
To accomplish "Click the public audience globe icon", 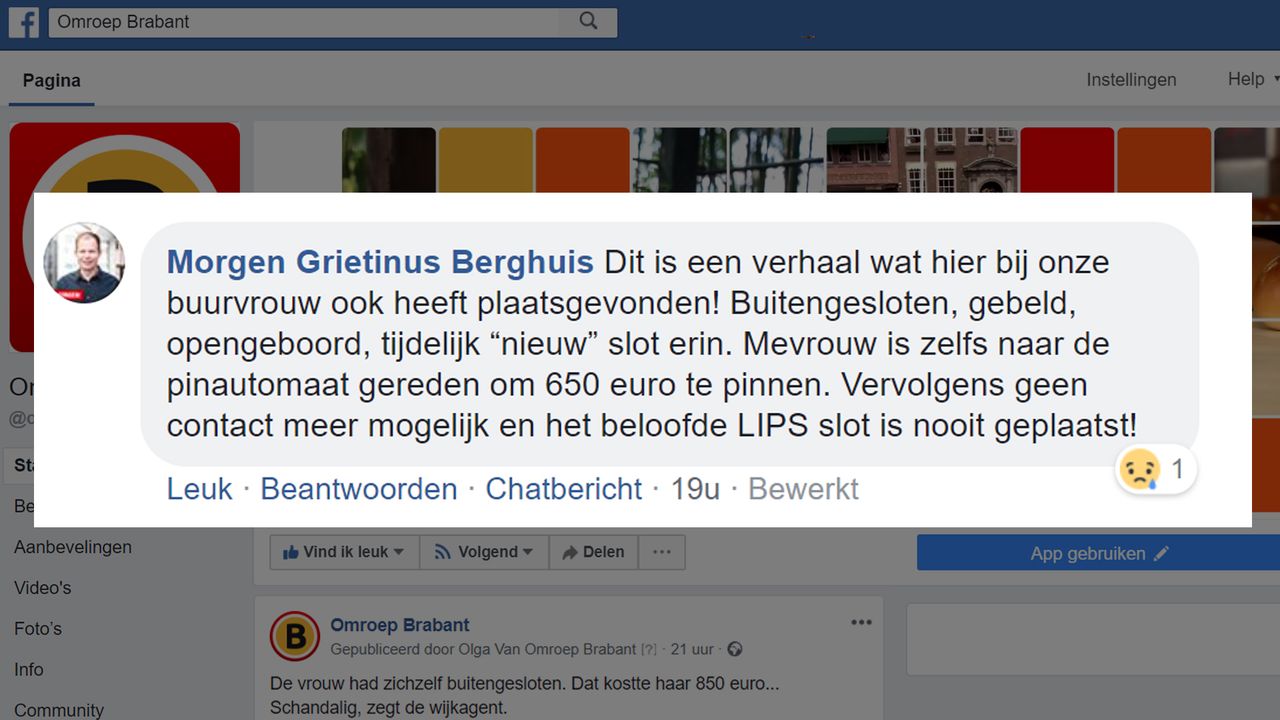I will [x=735, y=650].
